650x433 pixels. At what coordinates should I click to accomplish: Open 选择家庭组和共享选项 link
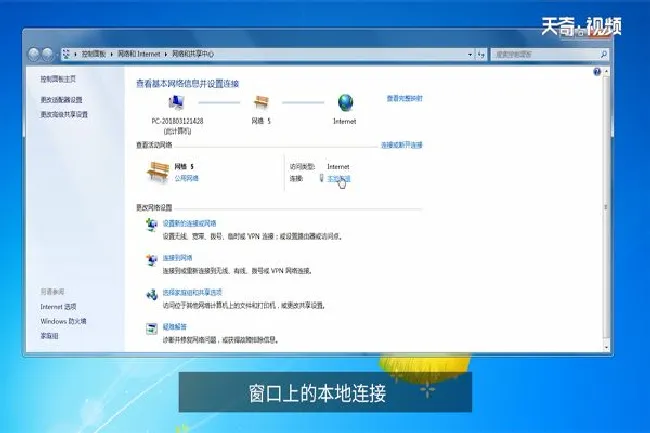point(192,292)
